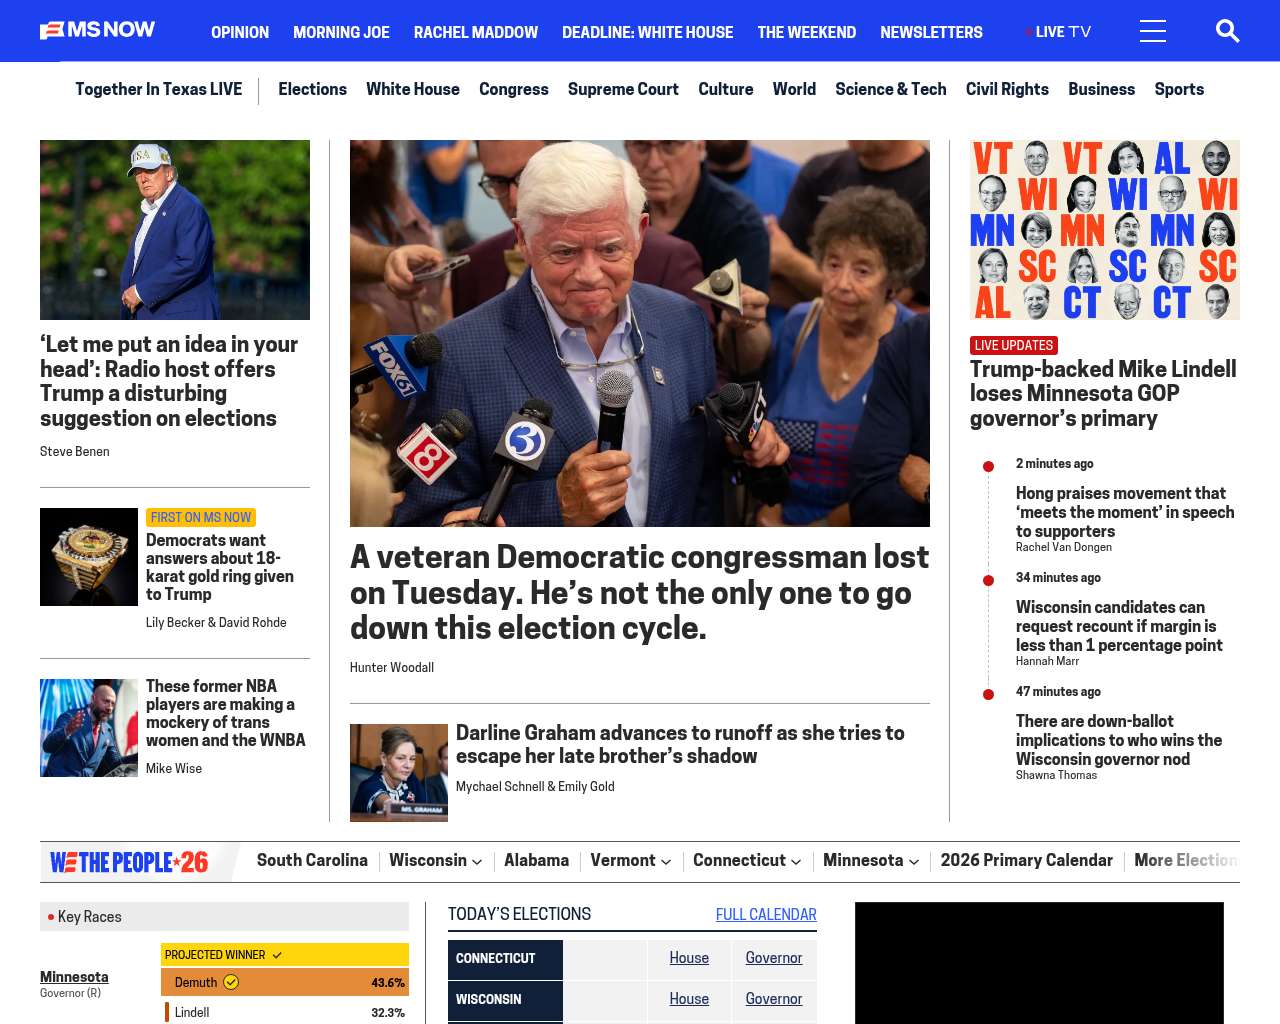Expand the Wisconsin dropdown chevron
Screen dimensions: 1280x1024
(477, 861)
